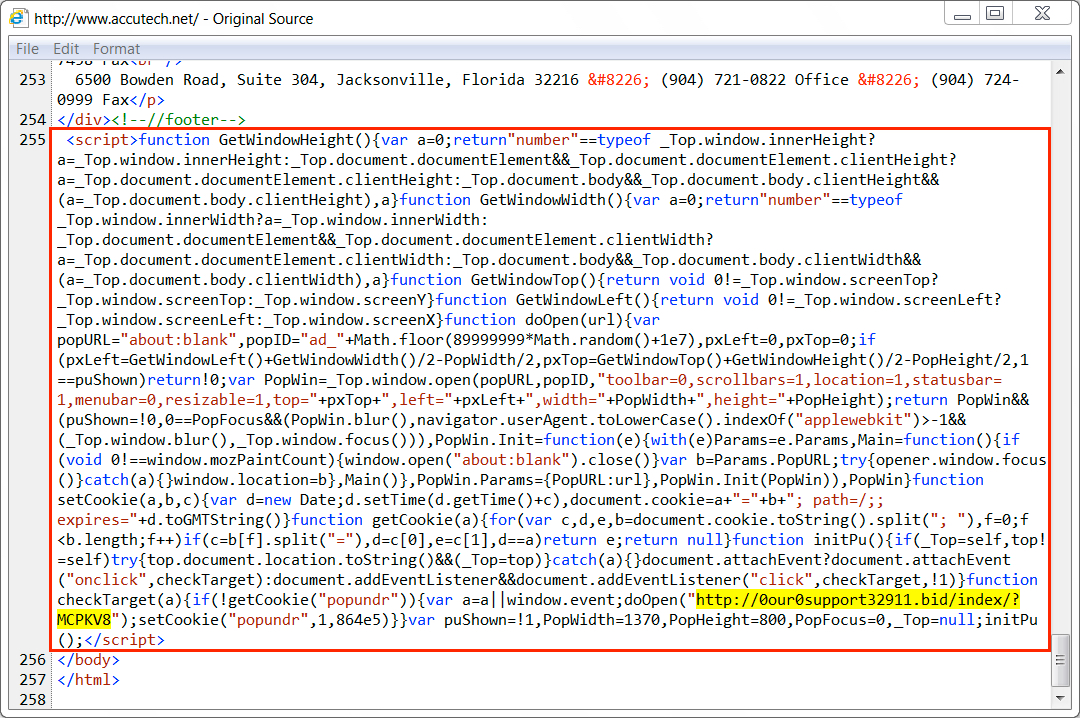Screen dimensions: 1080x718
Task: Click the scrollbar down arrow
Action: [1060, 698]
